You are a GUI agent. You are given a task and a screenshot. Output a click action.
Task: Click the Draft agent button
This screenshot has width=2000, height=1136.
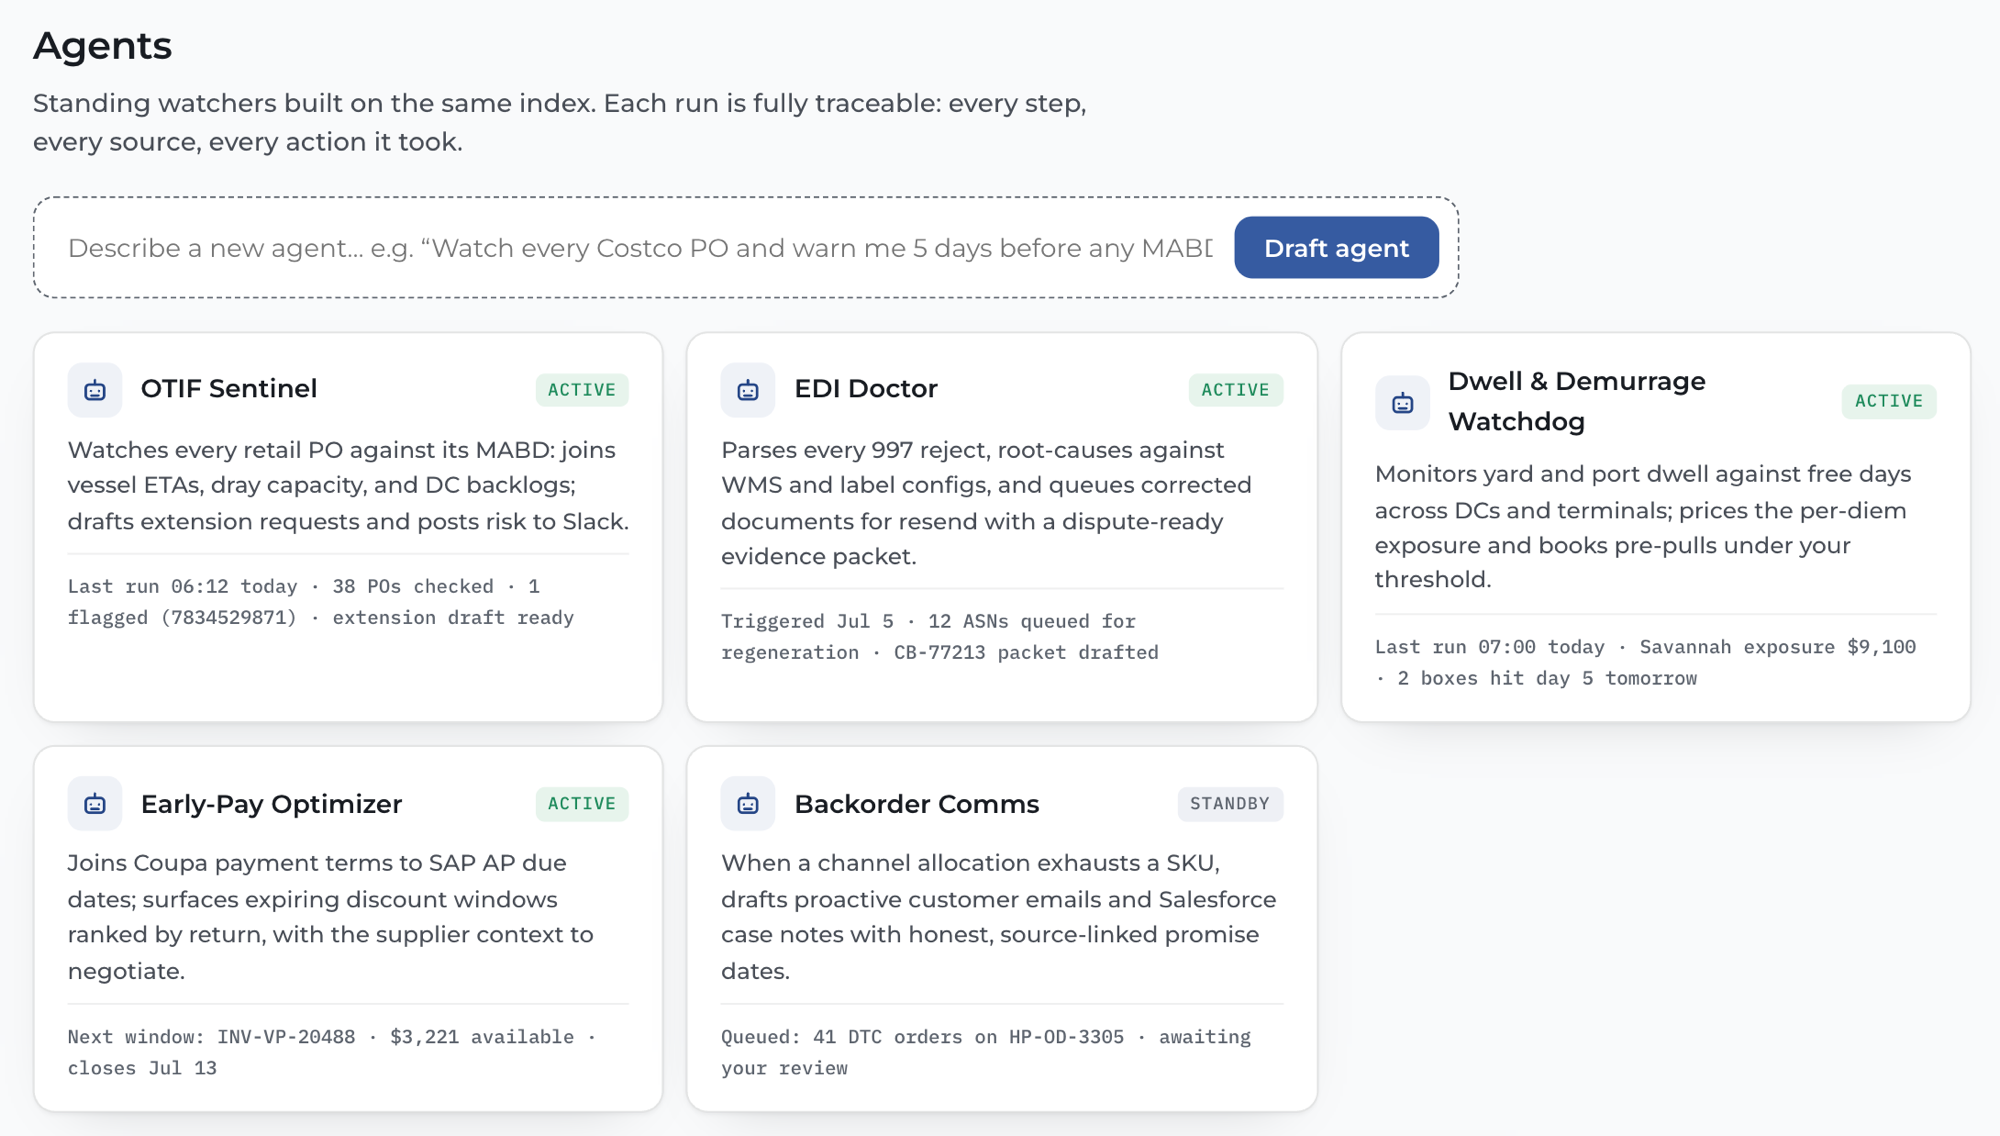pyautogui.click(x=1336, y=248)
